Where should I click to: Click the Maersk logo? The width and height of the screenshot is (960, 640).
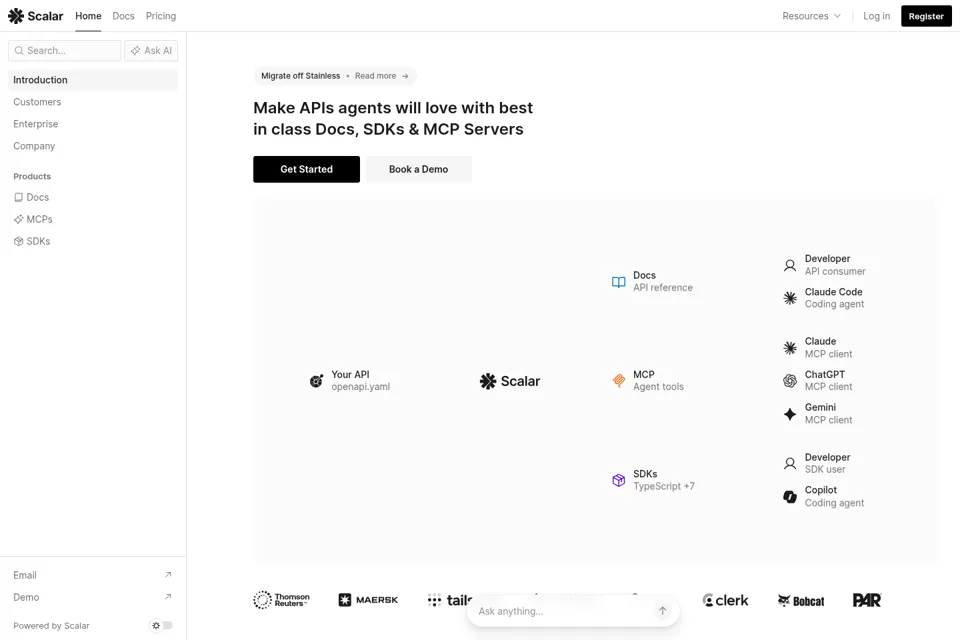[x=368, y=600]
